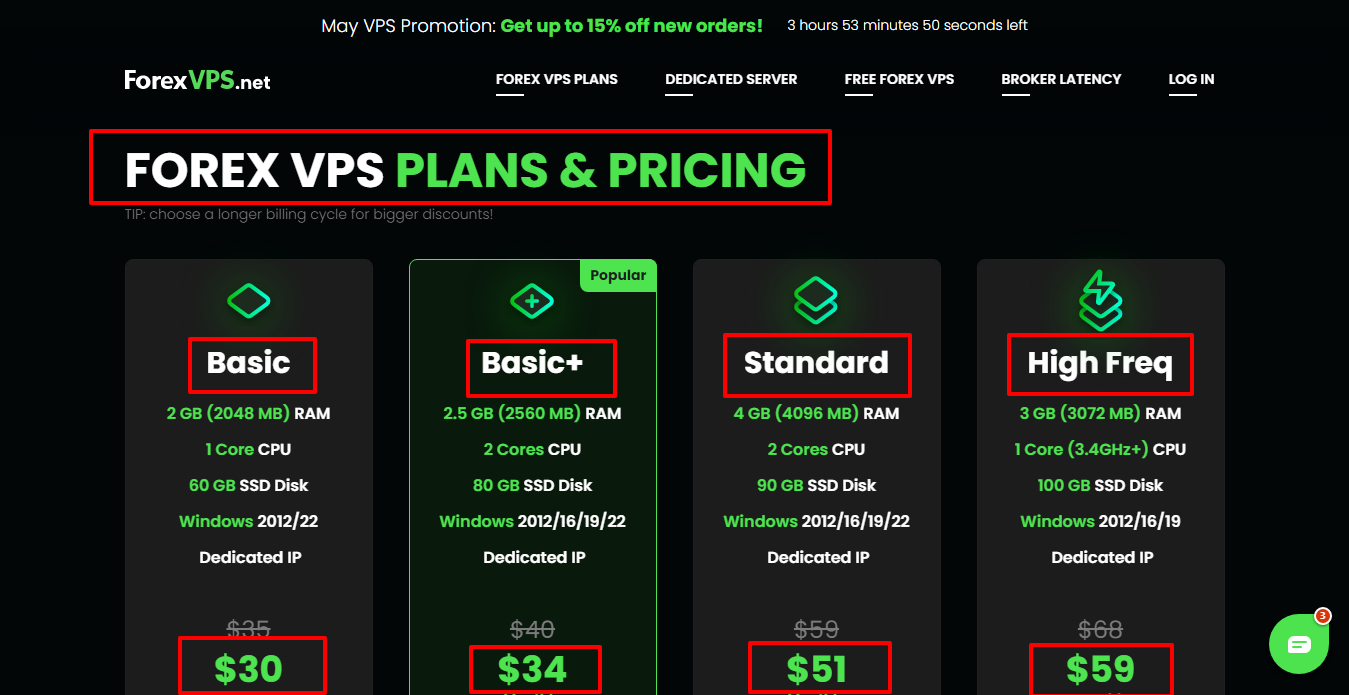Go to Dedicated Server page
Screen dimensions: 1349x695
coord(731,79)
